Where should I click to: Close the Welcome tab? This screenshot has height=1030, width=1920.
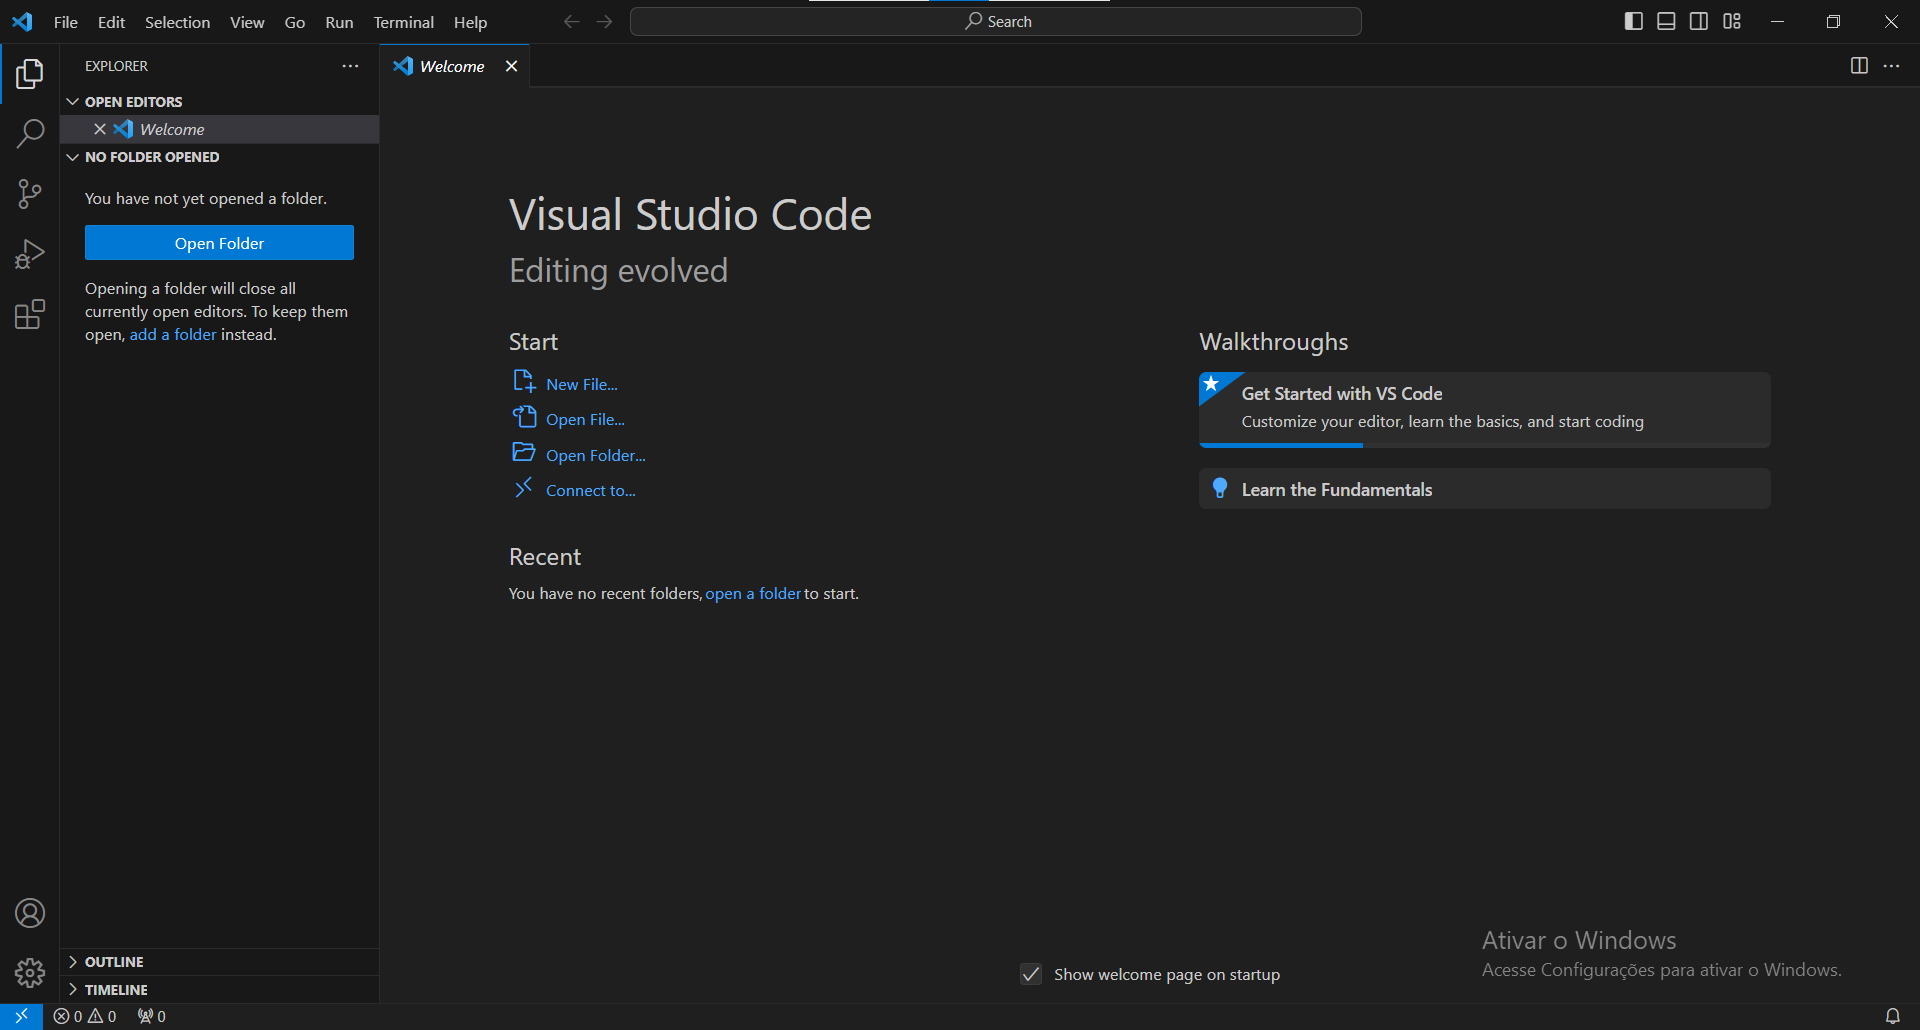511,66
